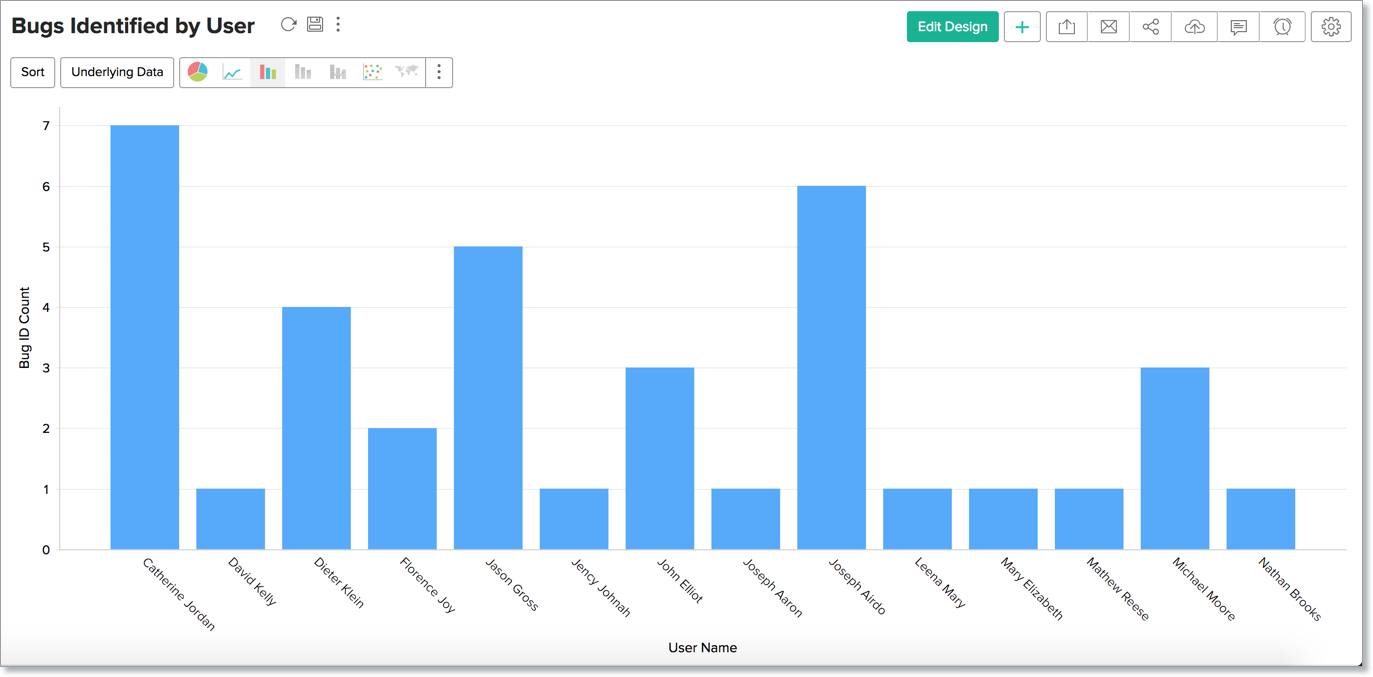Click the John Elliot bar
Viewport: 1373px width, 677px height.
pos(660,458)
